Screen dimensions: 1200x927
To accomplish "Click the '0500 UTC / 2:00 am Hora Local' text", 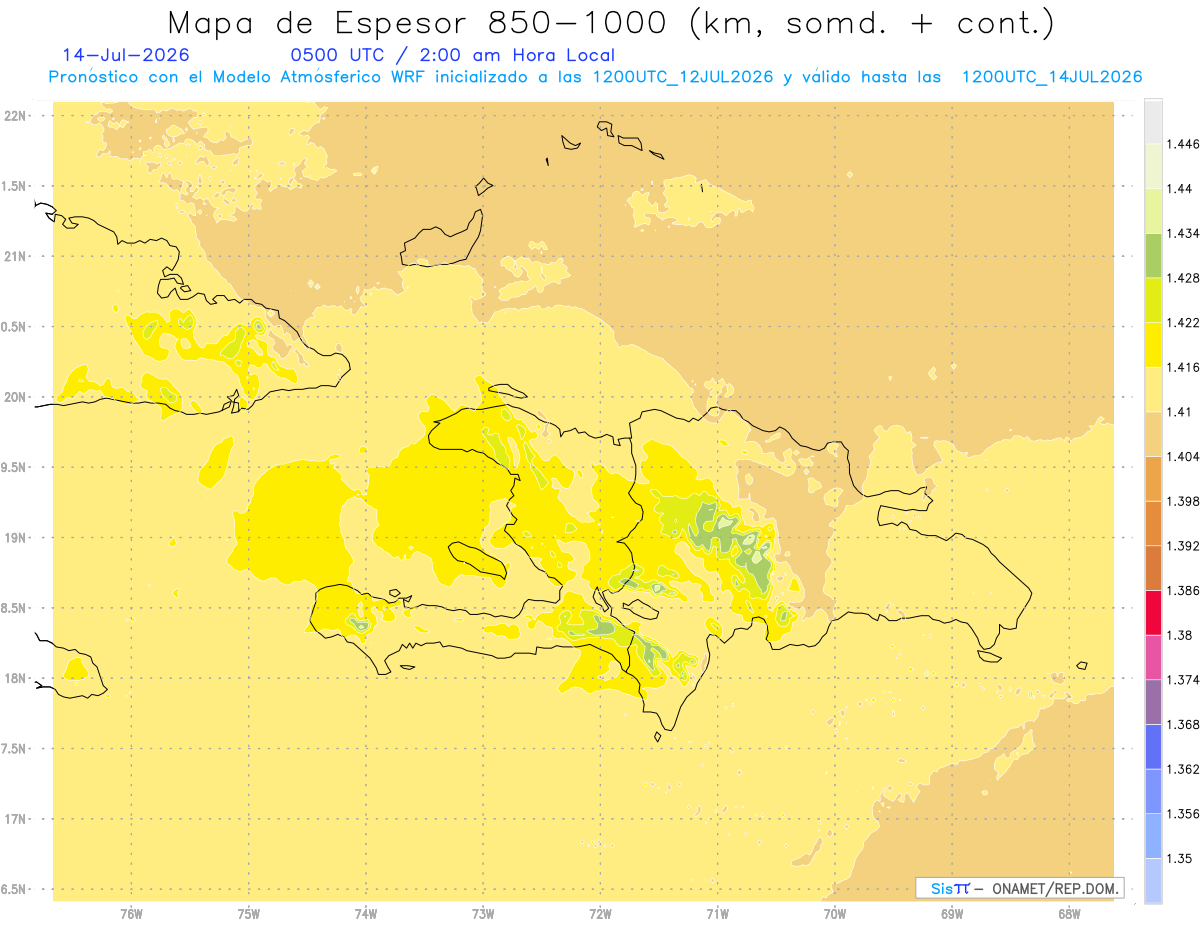I will [x=453, y=56].
